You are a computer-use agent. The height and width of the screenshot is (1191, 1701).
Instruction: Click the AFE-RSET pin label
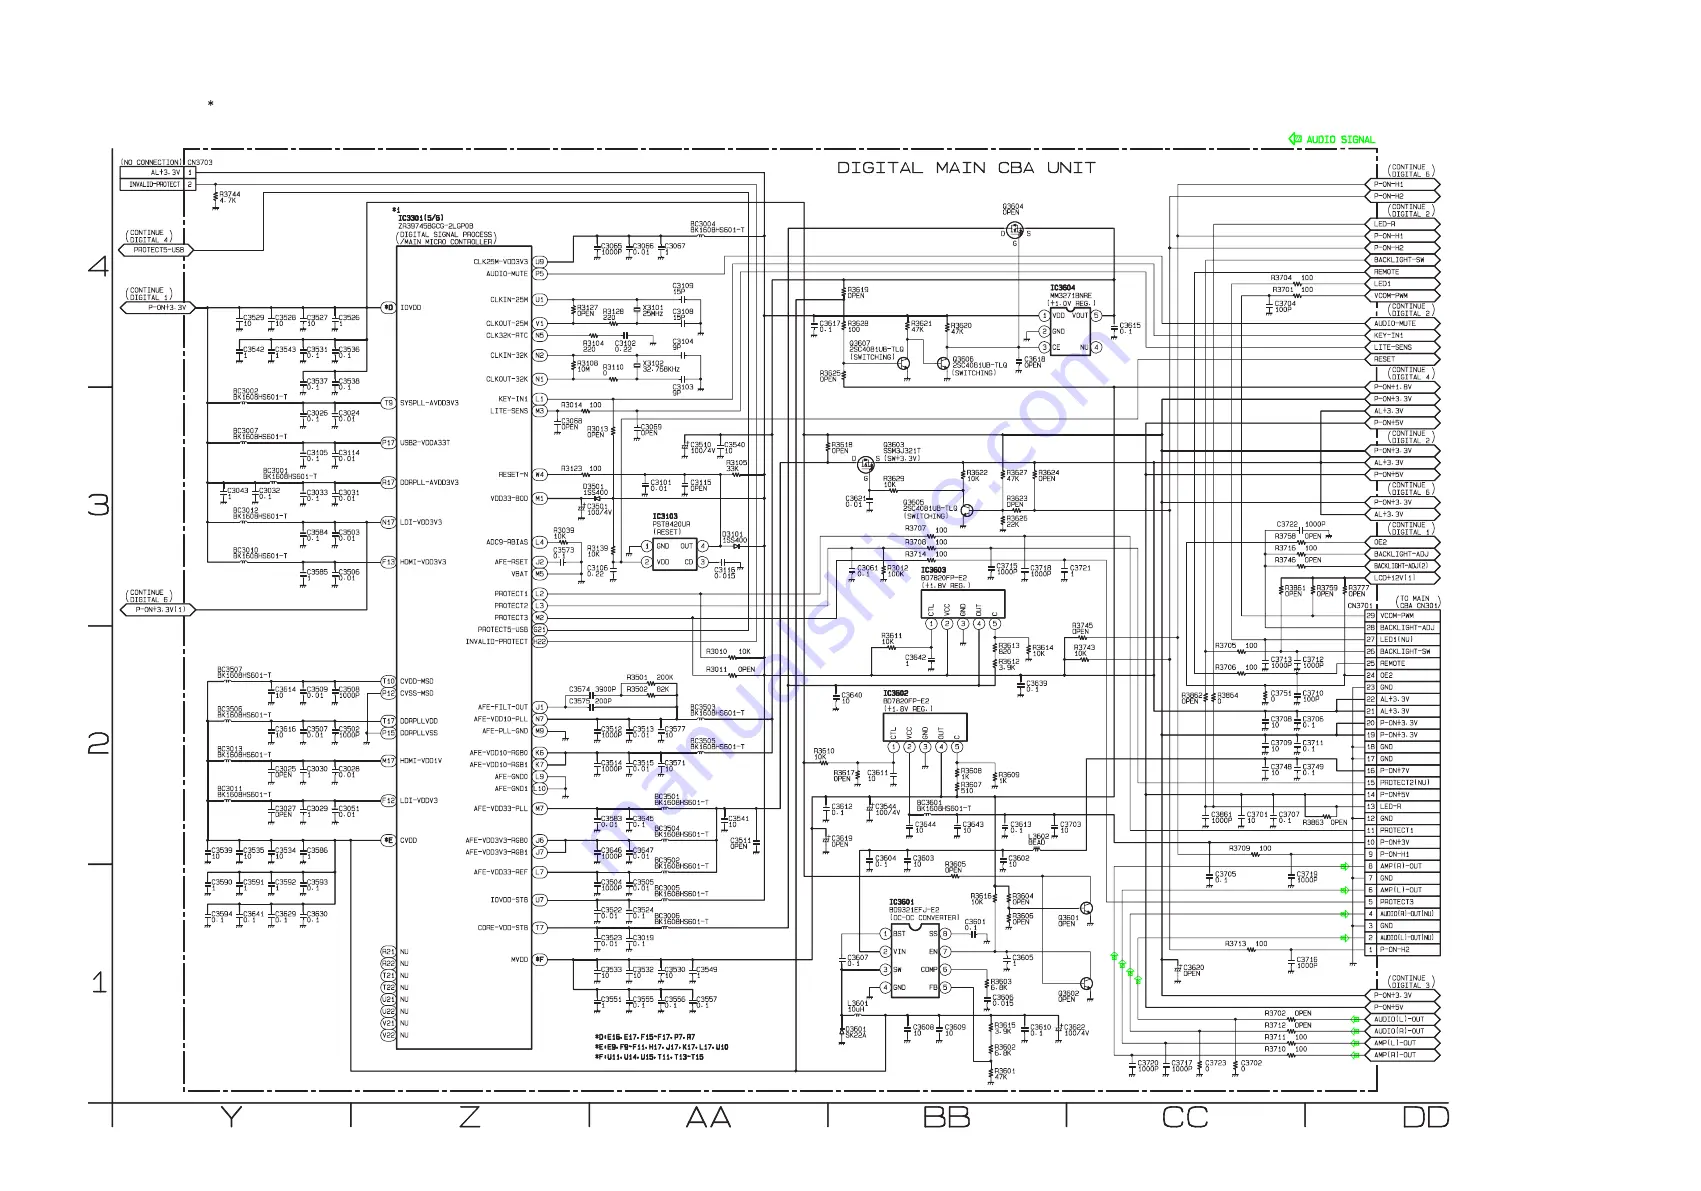tap(511, 562)
